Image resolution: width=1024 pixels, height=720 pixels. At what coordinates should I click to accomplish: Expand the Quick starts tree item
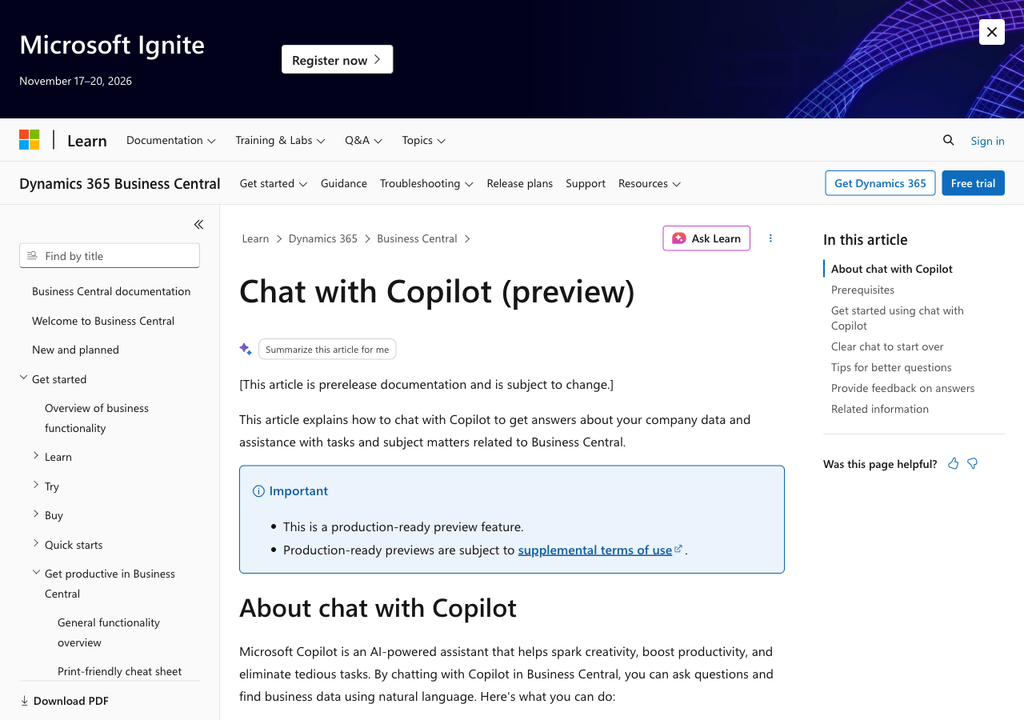tap(36, 544)
